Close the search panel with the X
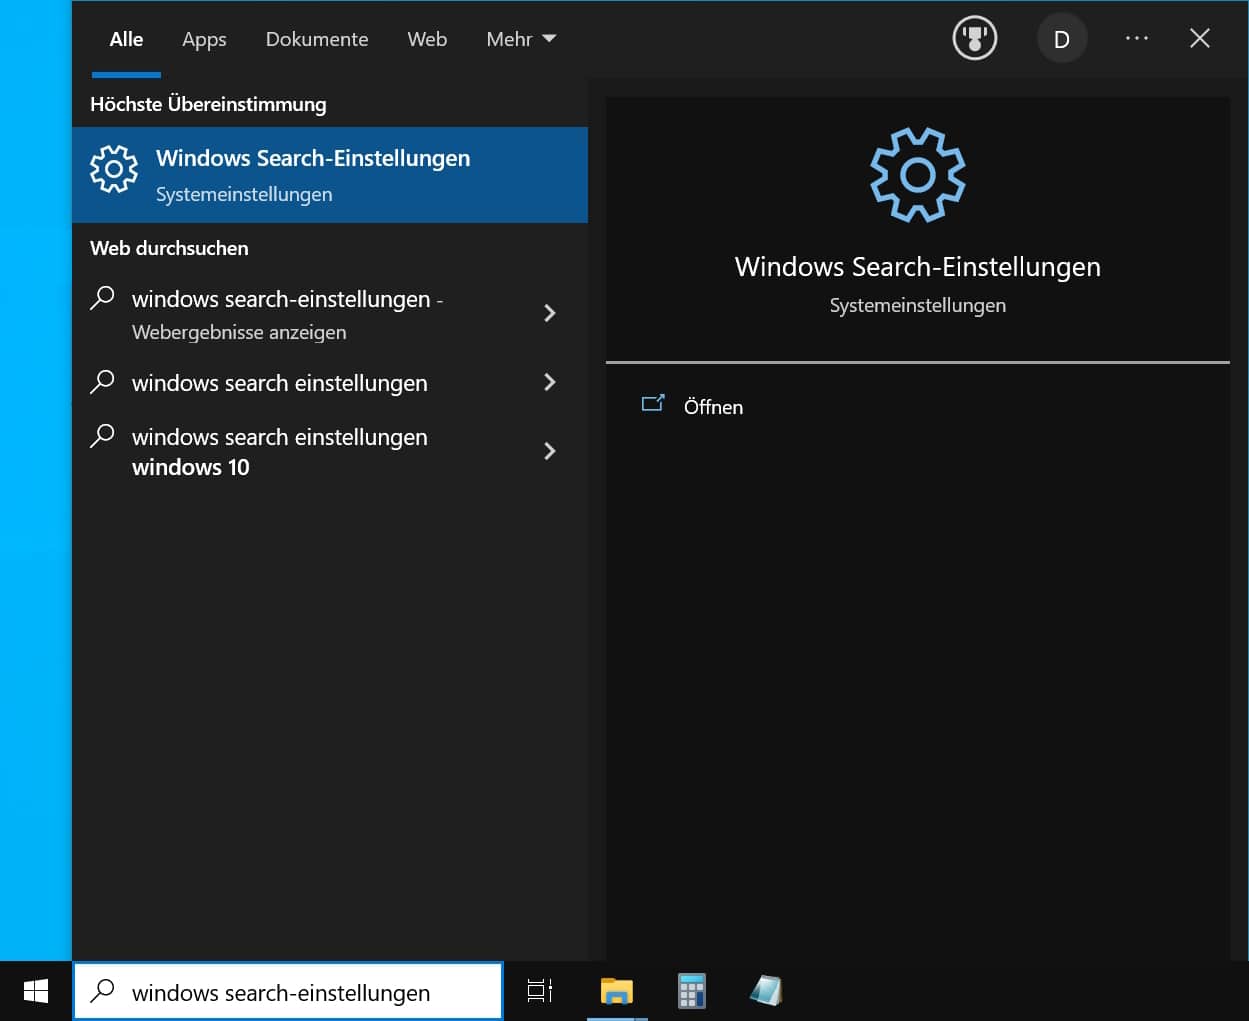The height and width of the screenshot is (1021, 1249). click(x=1200, y=38)
